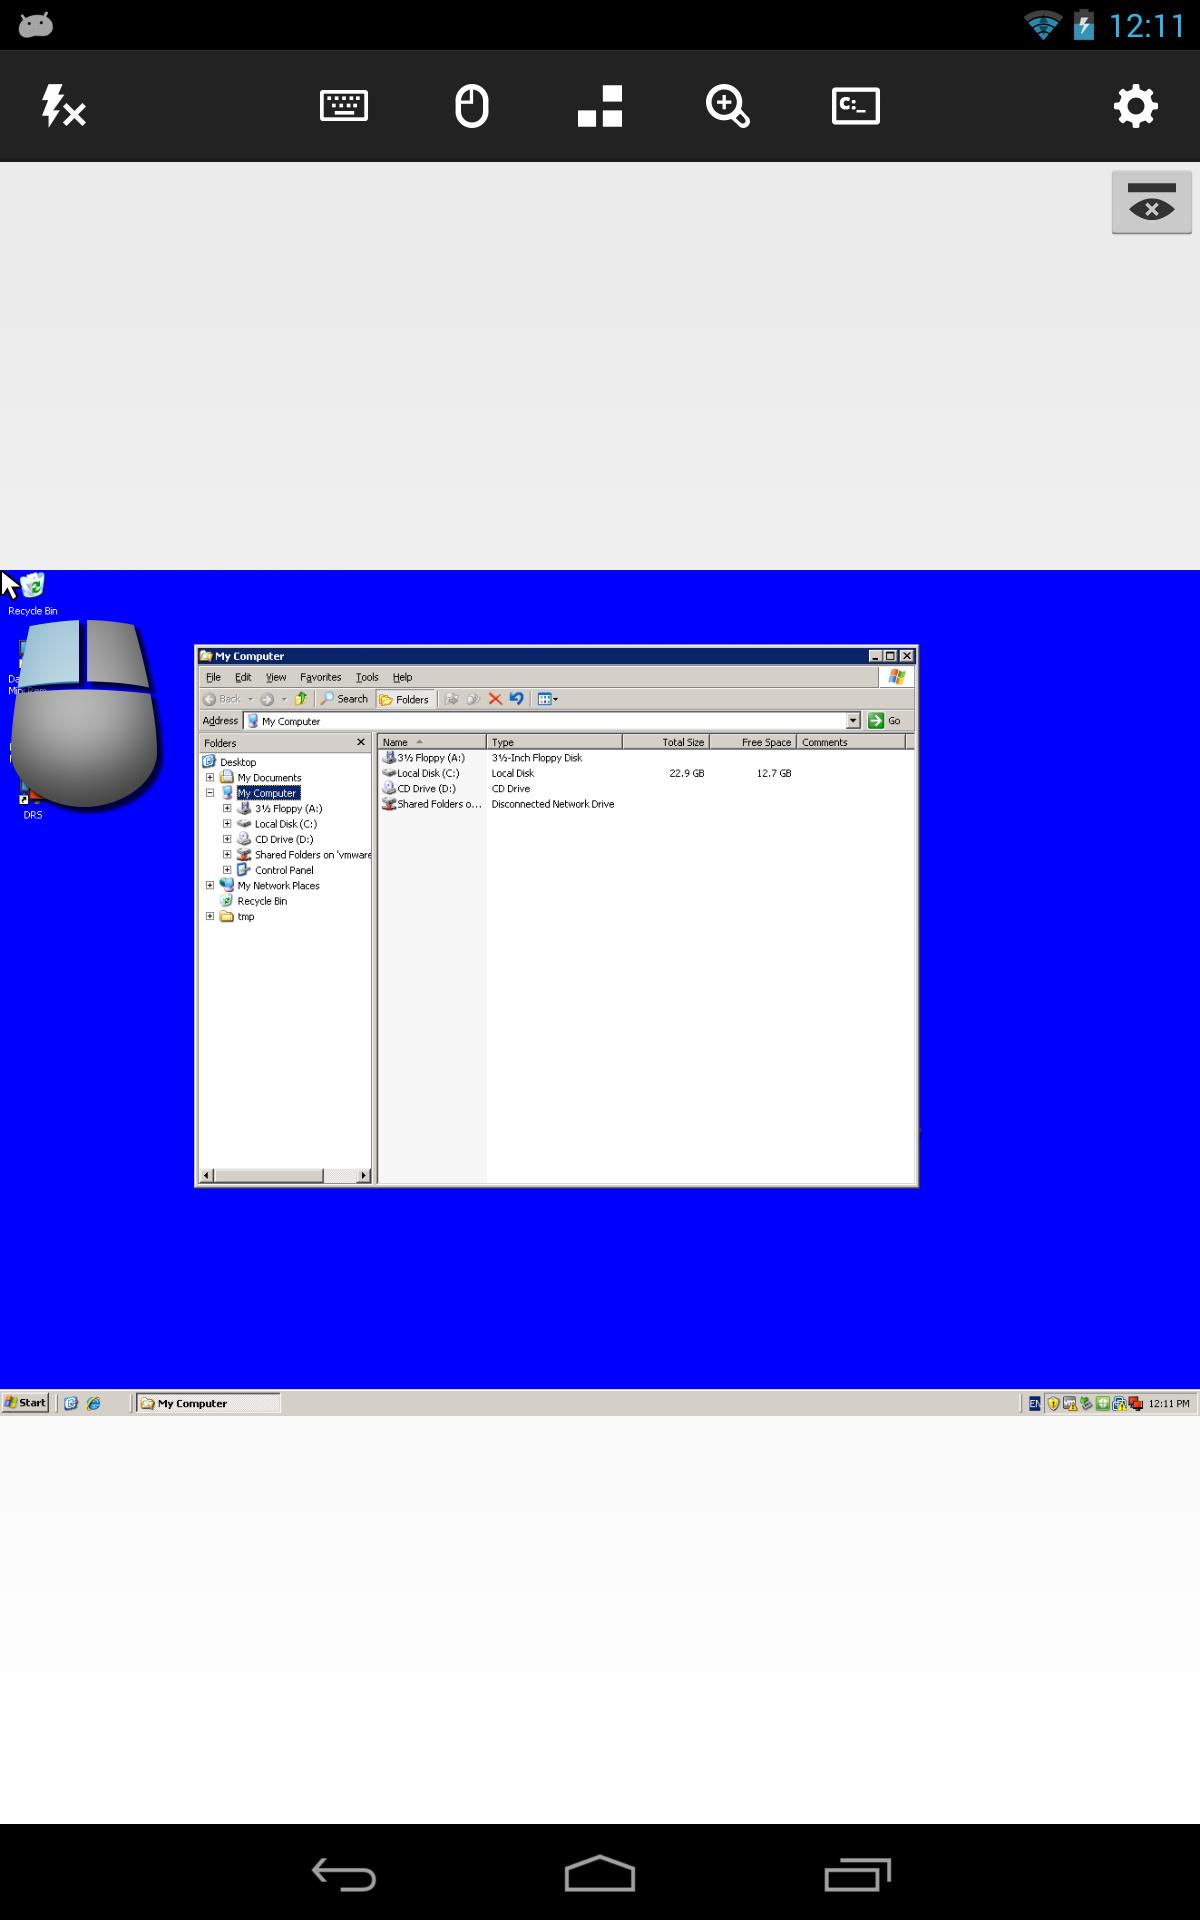Image resolution: width=1200 pixels, height=1920 pixels.
Task: Open the settings gear
Action: [1135, 106]
